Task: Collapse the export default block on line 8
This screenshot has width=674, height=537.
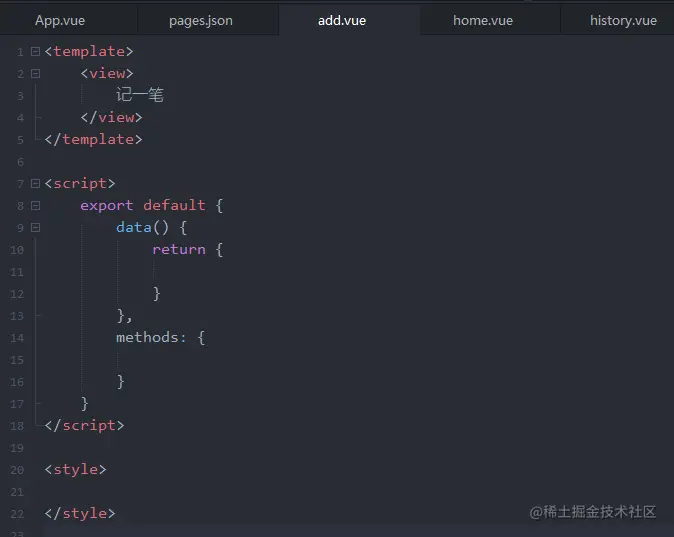Action: click(35, 206)
